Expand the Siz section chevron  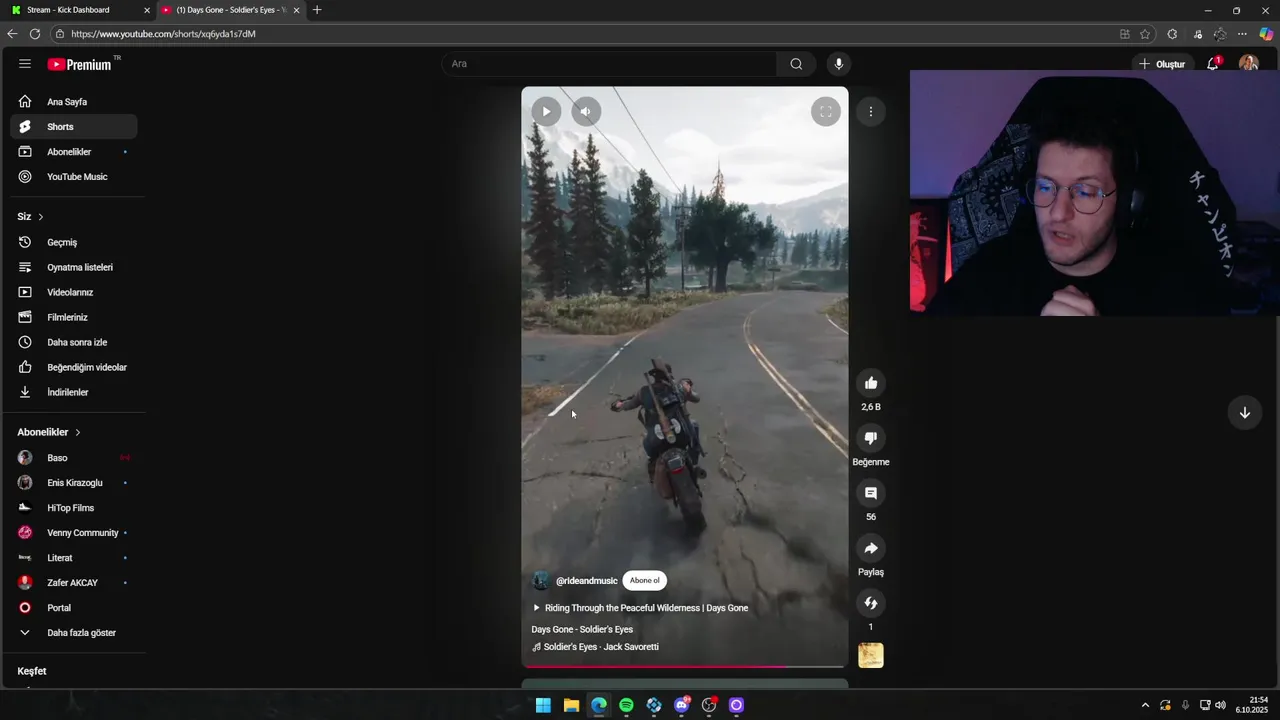click(x=40, y=217)
